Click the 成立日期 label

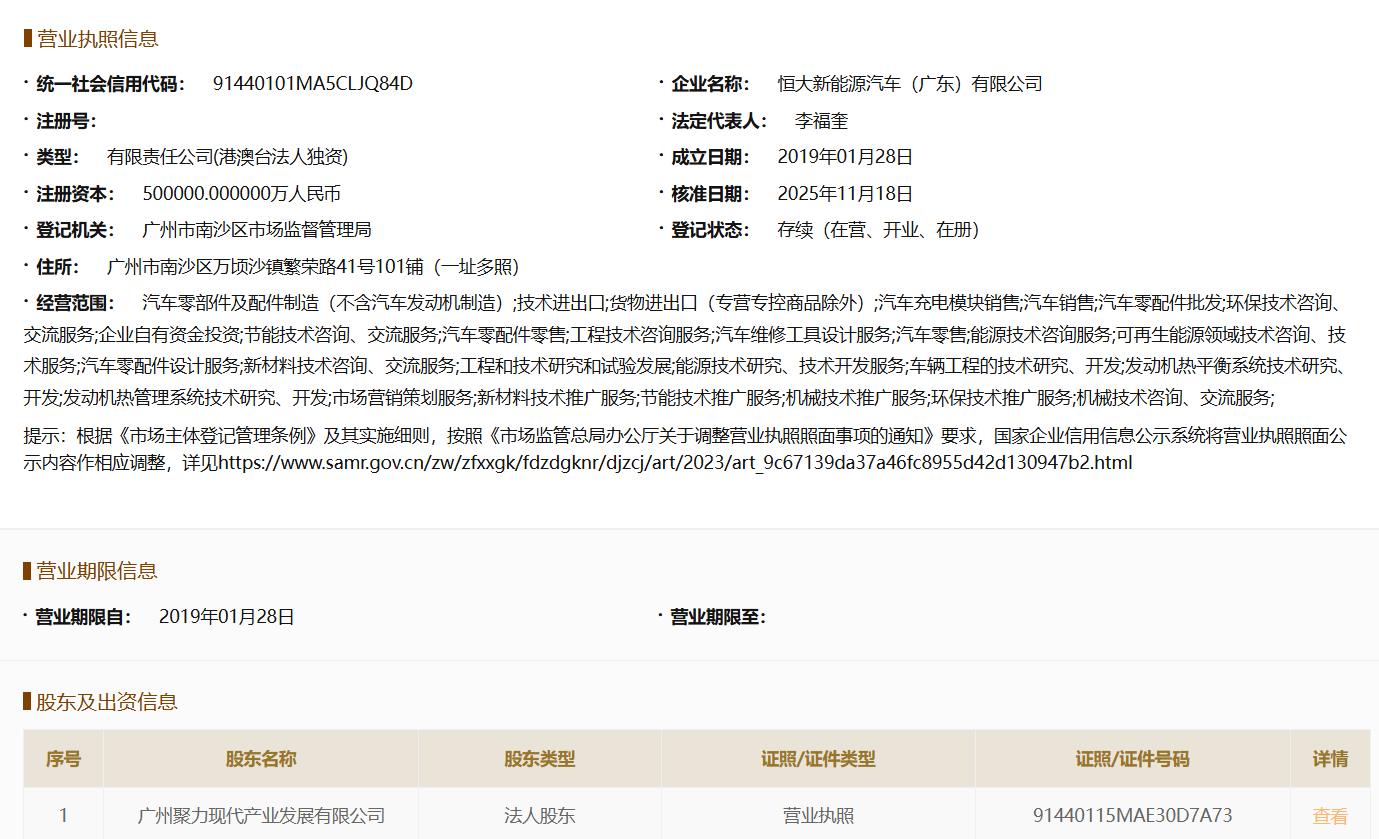click(x=710, y=157)
